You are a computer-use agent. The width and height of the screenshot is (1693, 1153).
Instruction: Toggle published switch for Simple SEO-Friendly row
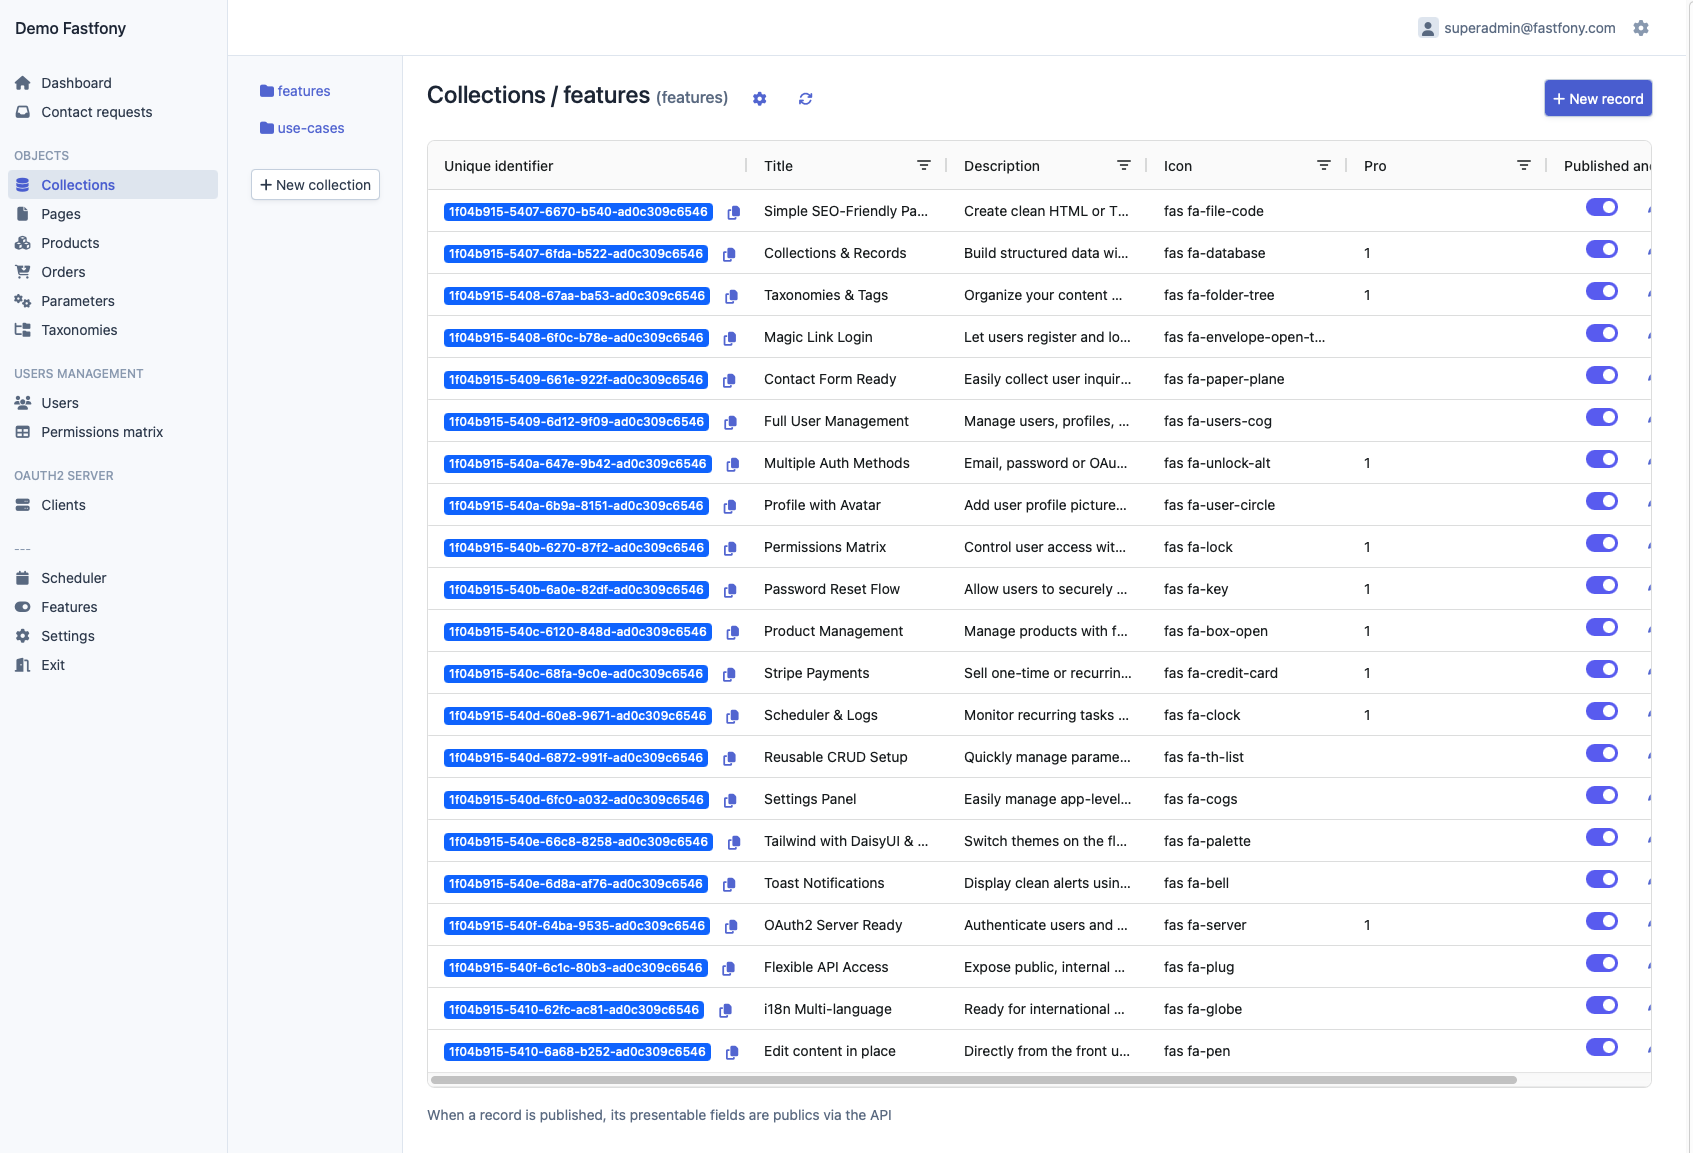(1602, 207)
